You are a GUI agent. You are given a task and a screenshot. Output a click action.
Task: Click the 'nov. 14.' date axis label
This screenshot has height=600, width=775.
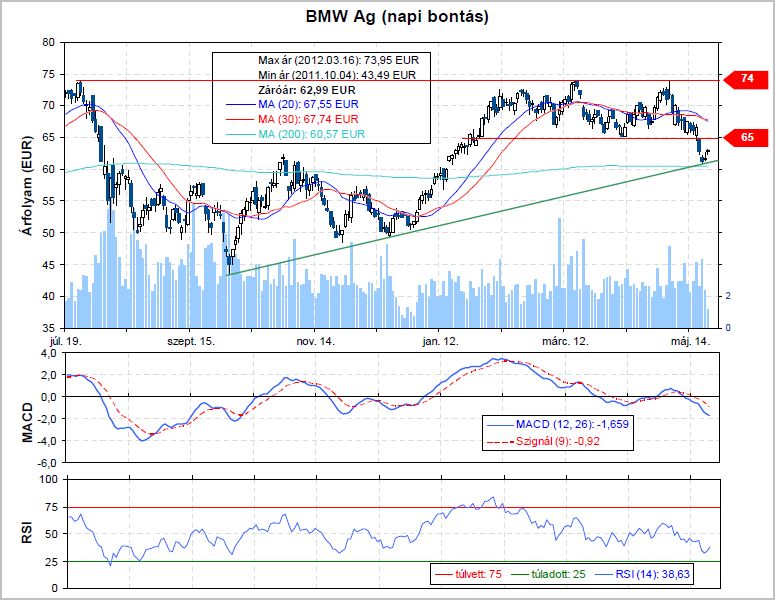(315, 341)
